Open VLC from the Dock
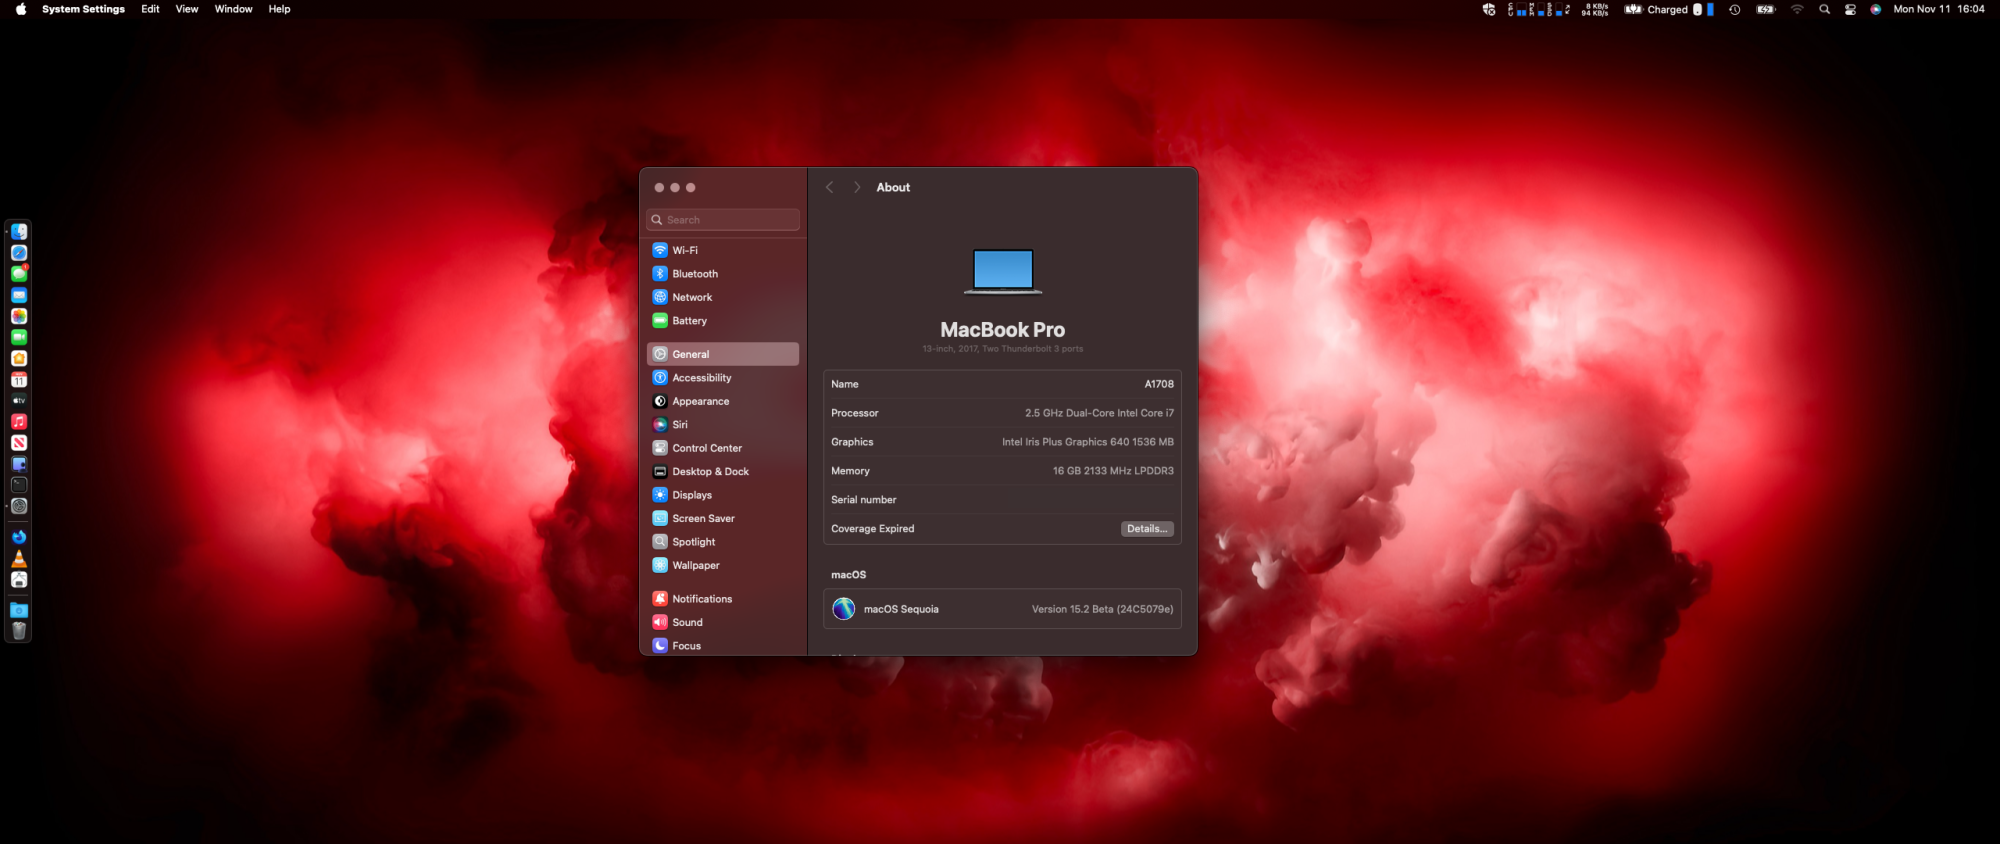This screenshot has width=2000, height=844. pyautogui.click(x=19, y=558)
